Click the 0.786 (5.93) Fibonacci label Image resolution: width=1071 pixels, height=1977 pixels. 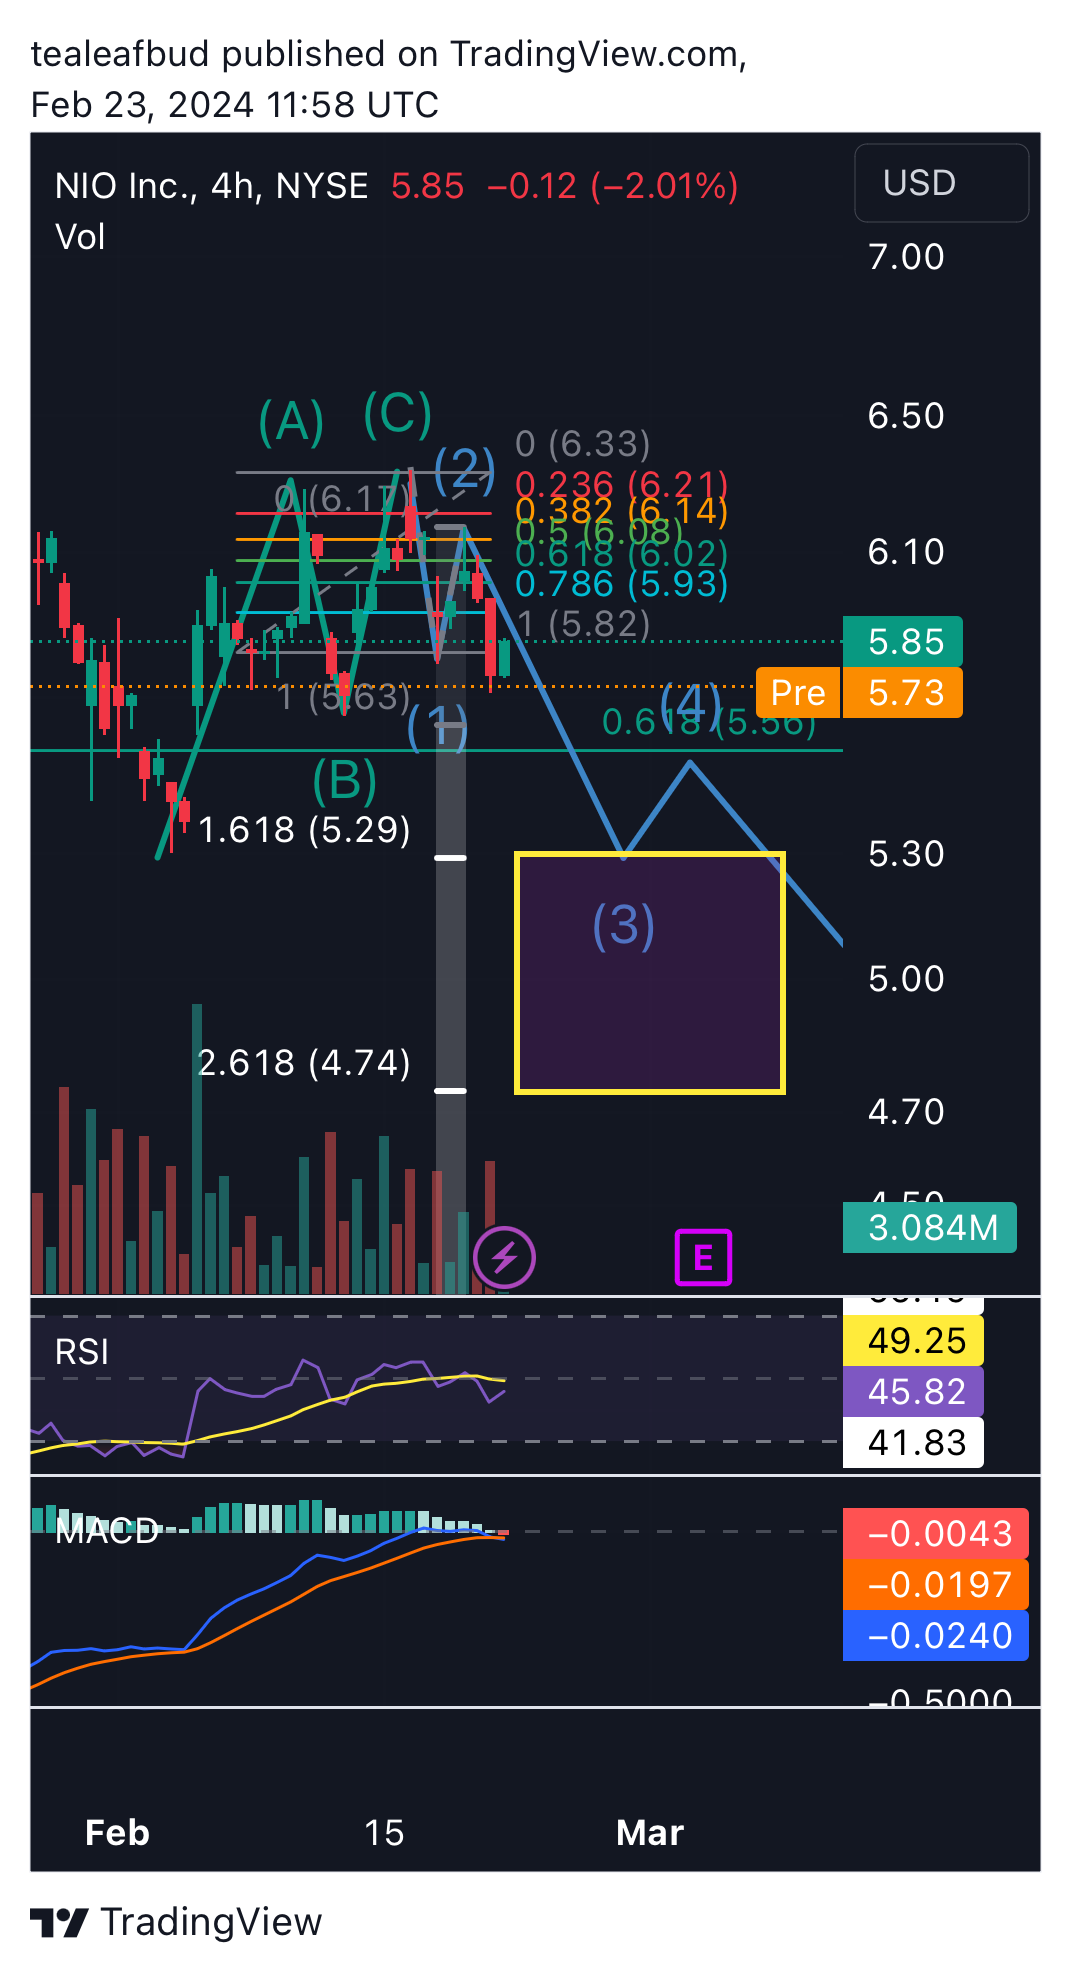(621, 583)
